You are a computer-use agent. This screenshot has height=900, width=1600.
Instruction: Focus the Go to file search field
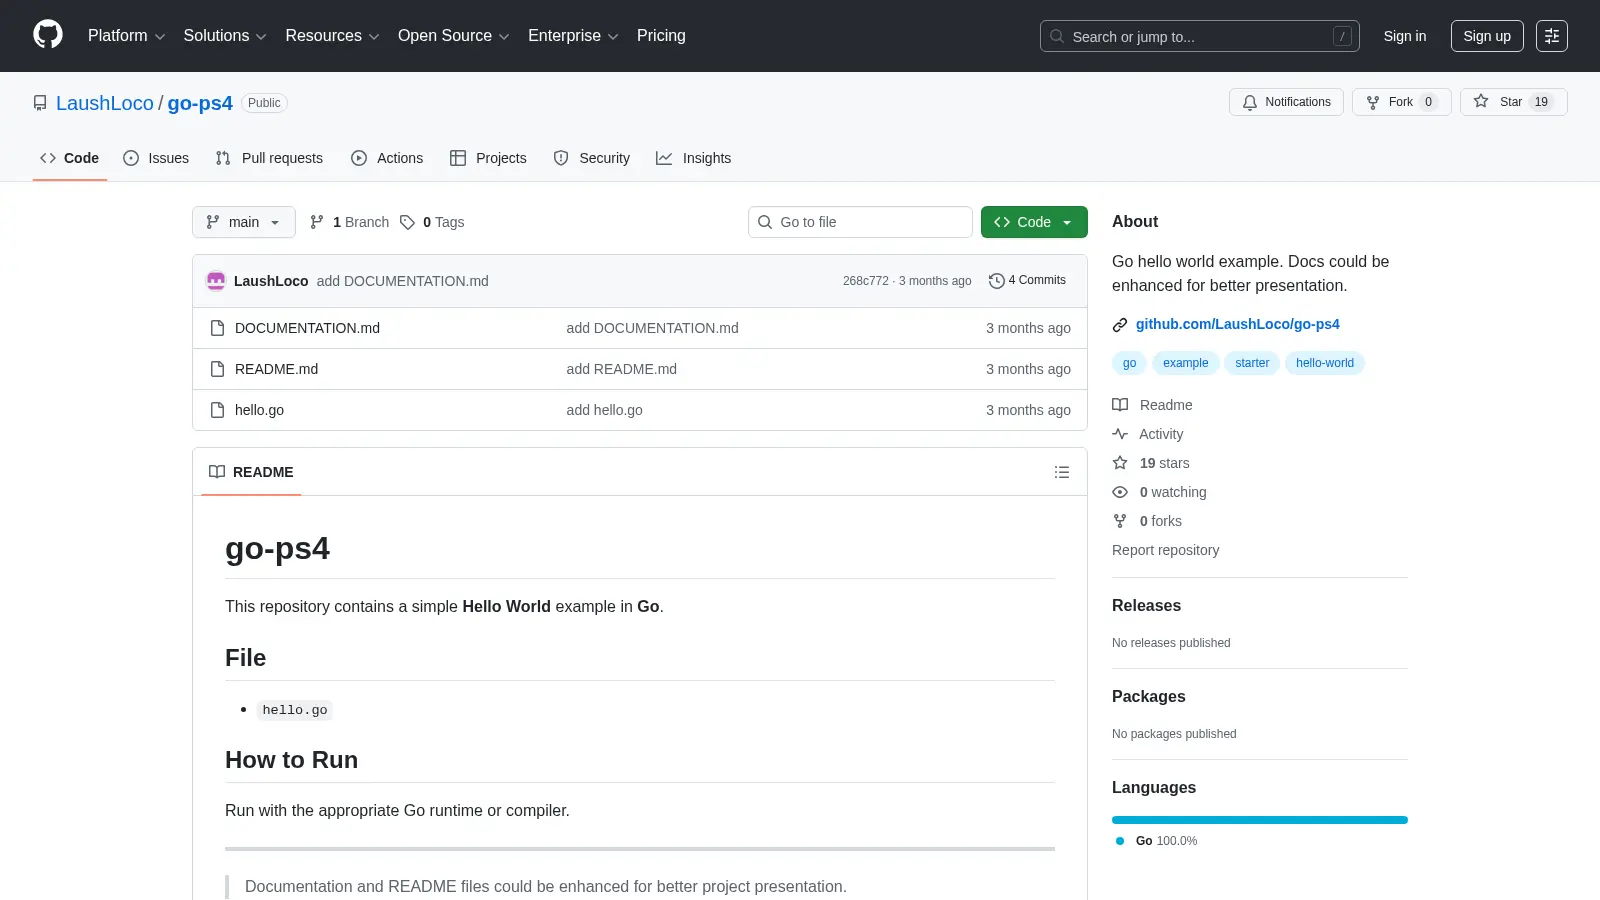[860, 222]
